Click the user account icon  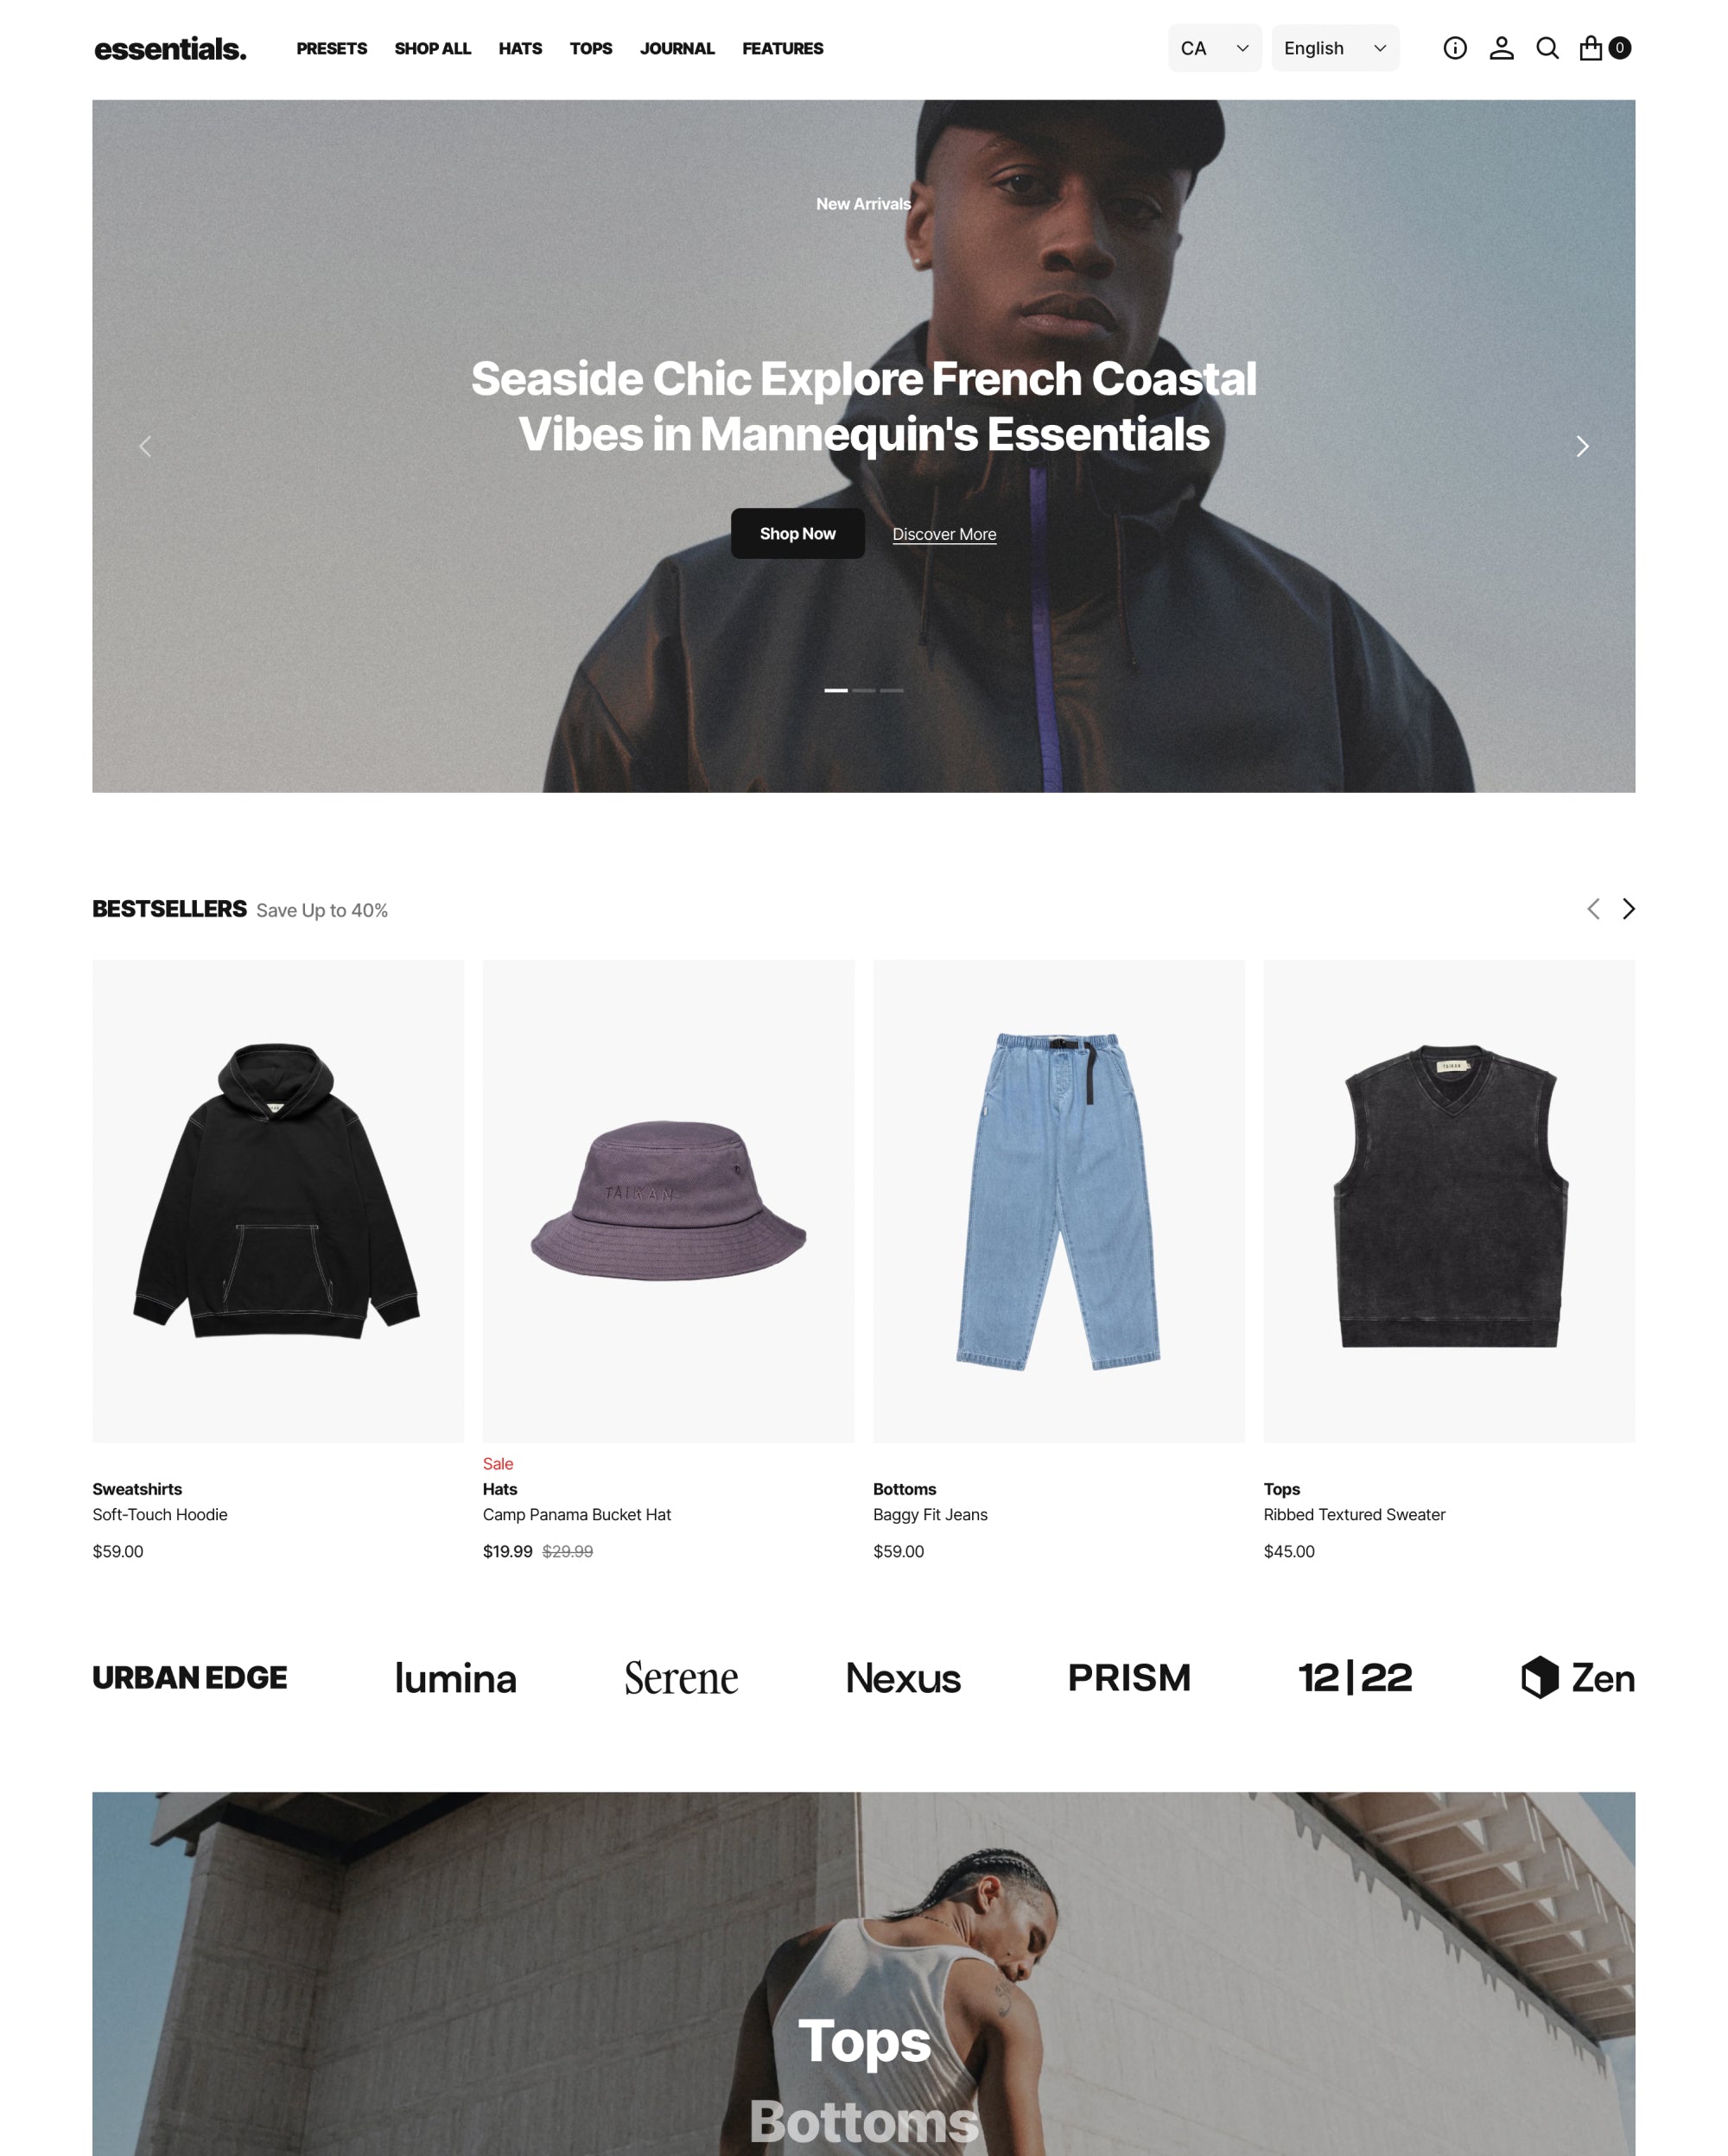1502,48
